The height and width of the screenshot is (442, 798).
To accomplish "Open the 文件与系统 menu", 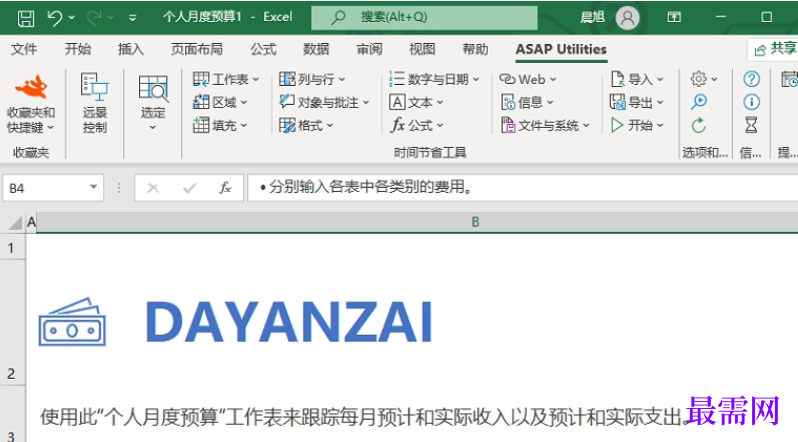I will [545, 125].
